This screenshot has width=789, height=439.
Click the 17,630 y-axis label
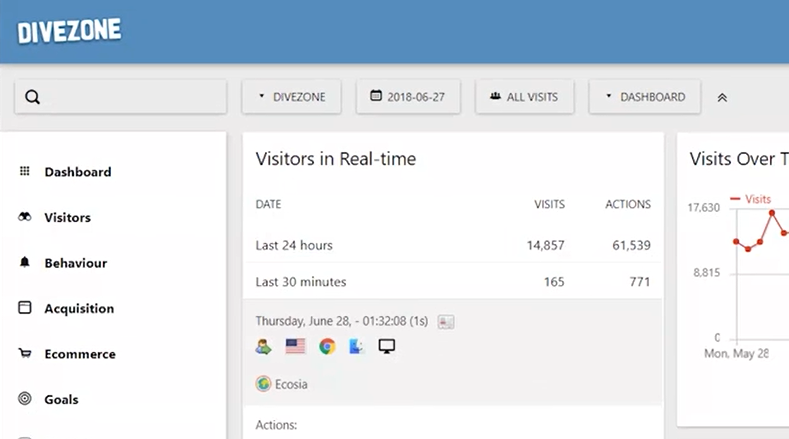[704, 207]
